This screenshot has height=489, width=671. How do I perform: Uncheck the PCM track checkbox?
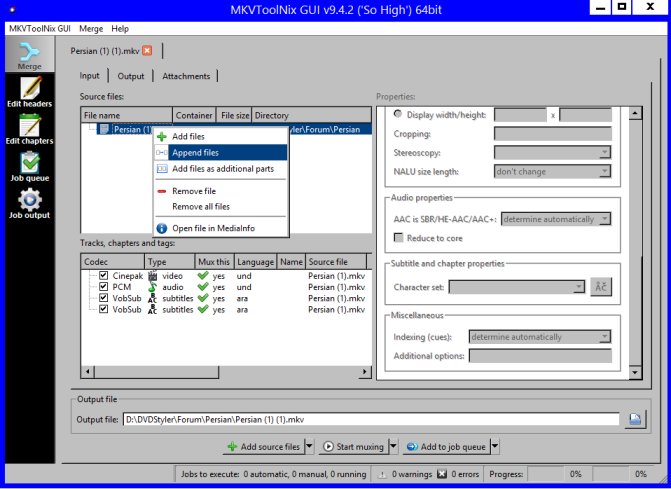coord(103,287)
